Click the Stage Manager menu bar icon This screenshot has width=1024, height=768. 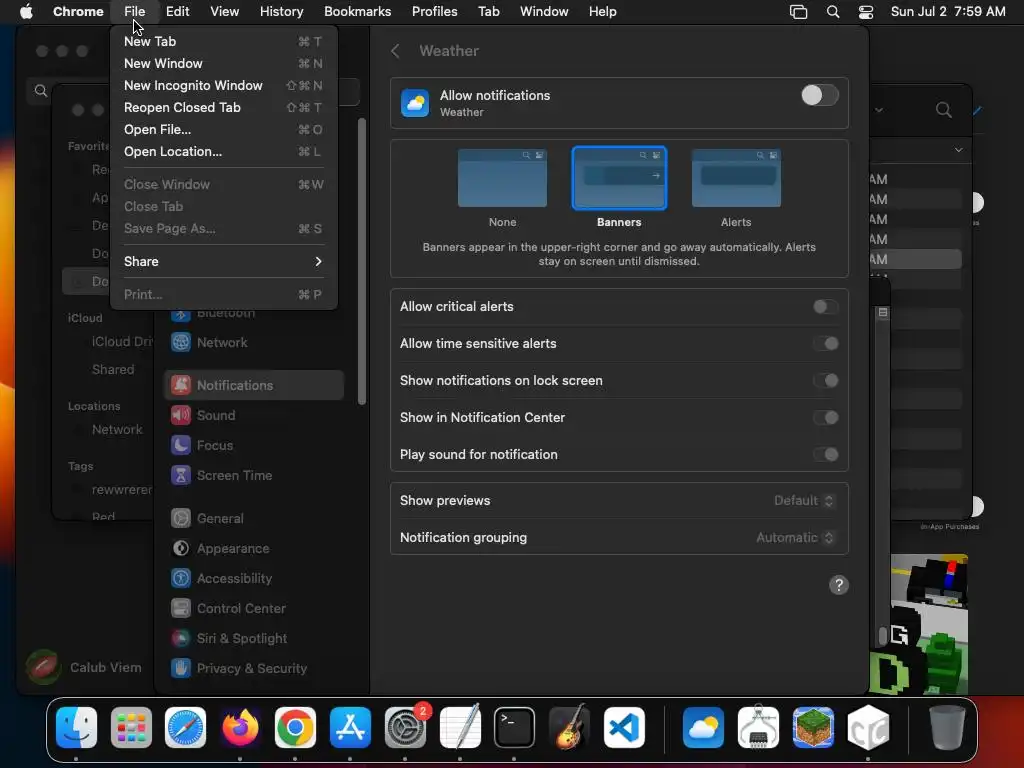tap(798, 12)
